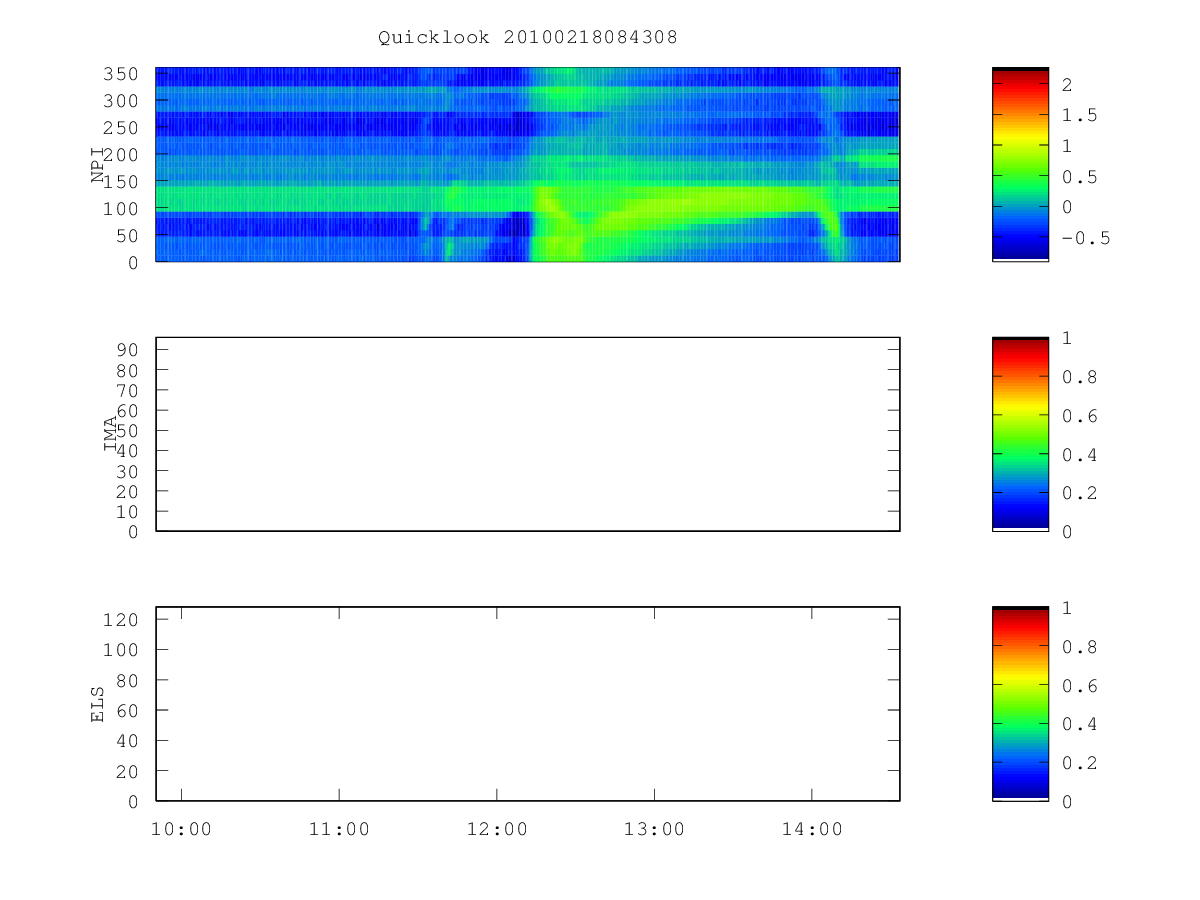Click the 14:00 time axis label
This screenshot has width=1200, height=900.
pos(812,829)
